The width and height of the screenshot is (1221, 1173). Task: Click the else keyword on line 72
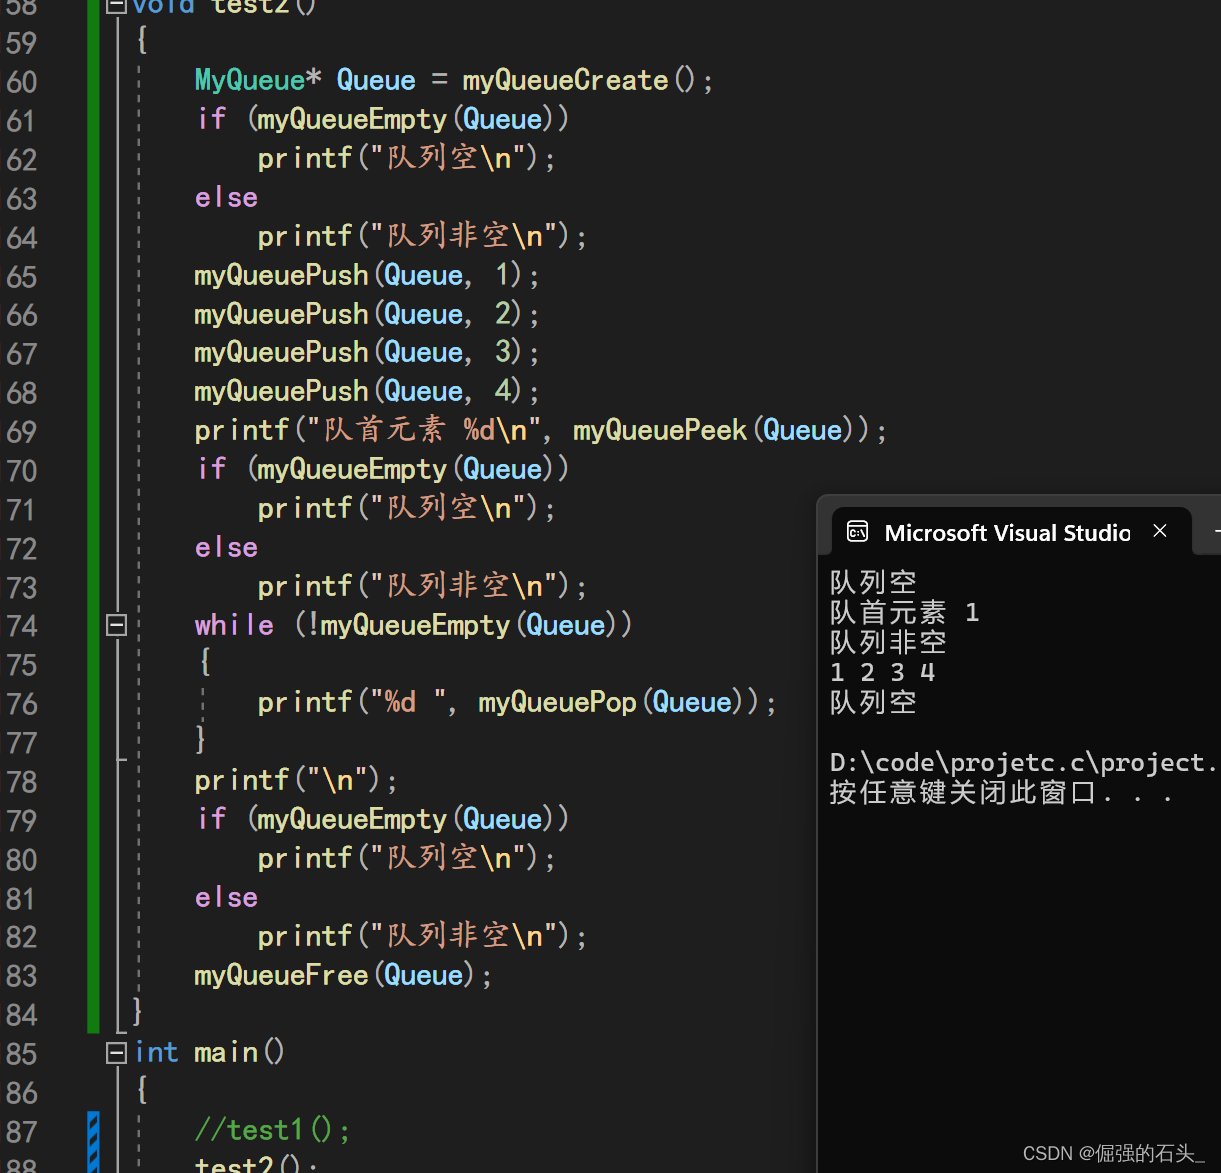pos(226,547)
